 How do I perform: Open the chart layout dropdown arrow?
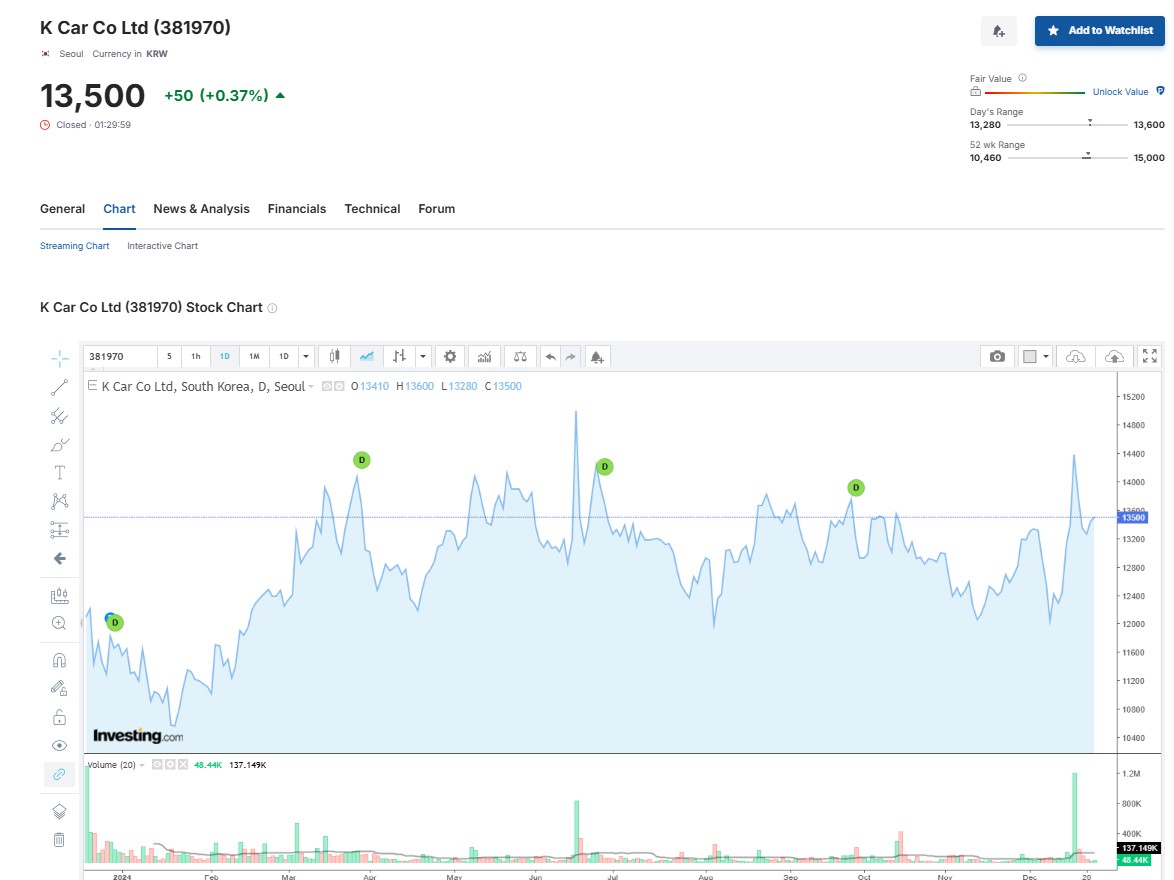[1046, 356]
